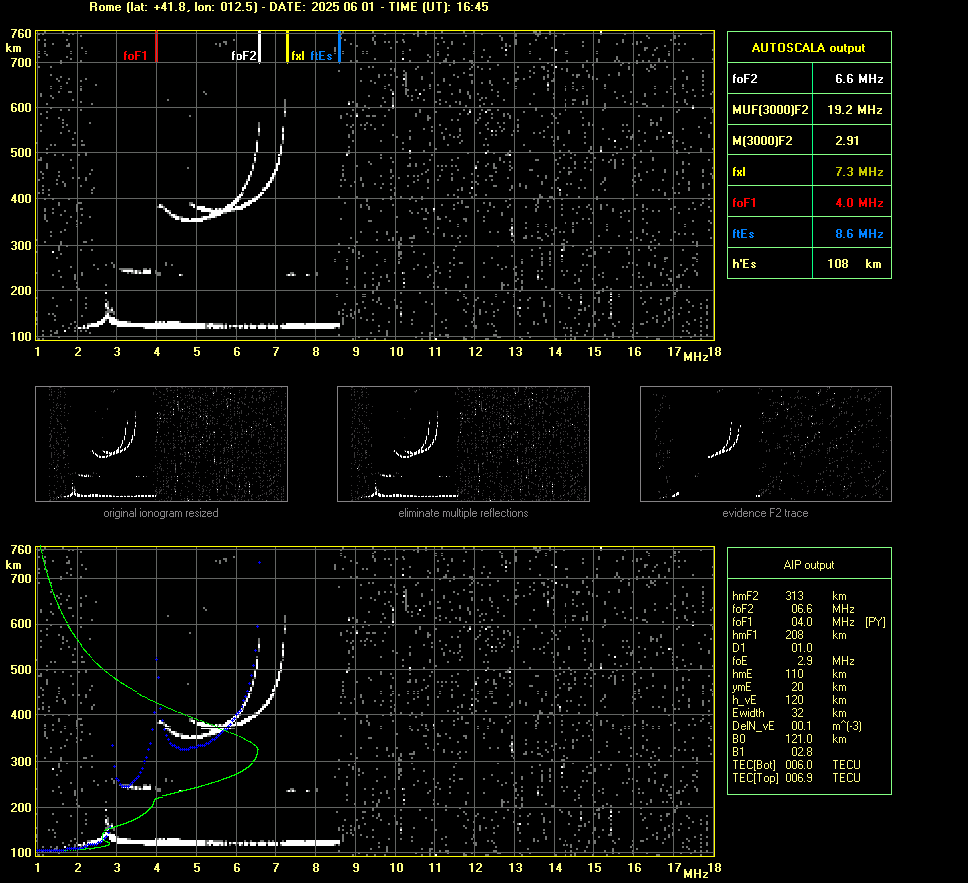Click the D1 01.0 row

pos(772,648)
